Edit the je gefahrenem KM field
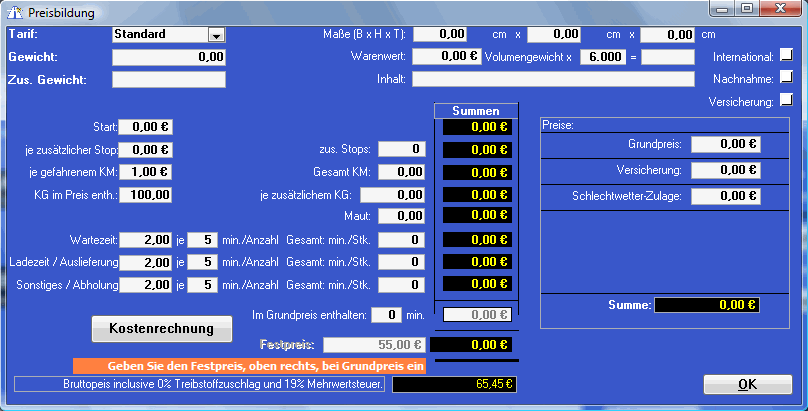Viewport: 808px width, 411px height. (x=146, y=172)
